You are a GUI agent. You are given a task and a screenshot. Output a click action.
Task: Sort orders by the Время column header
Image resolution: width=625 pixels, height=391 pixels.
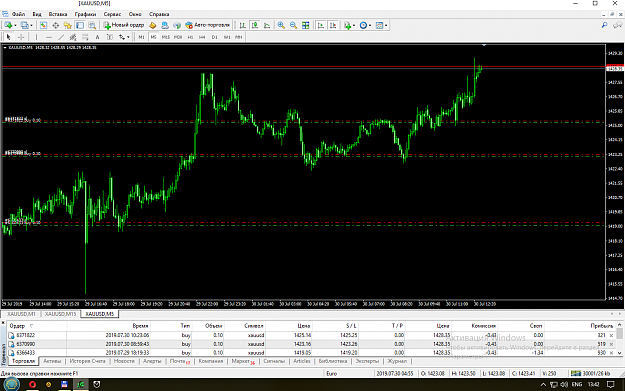pyautogui.click(x=140, y=326)
